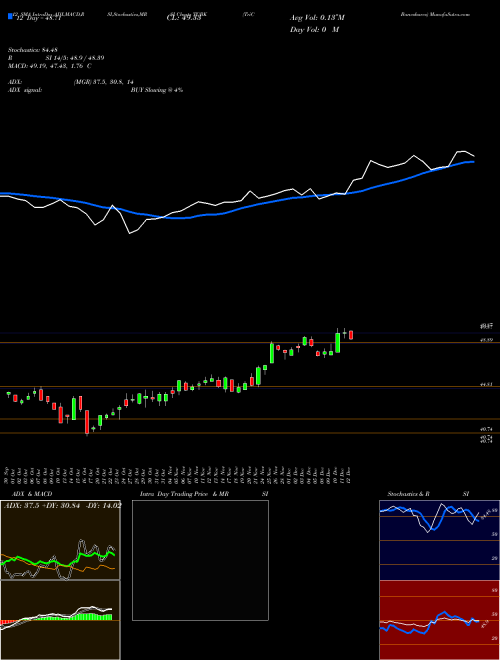Select the 'Intra Day Trading Price & MR' title
Image resolution: width=500 pixels, height=660 pixels.
[184, 494]
